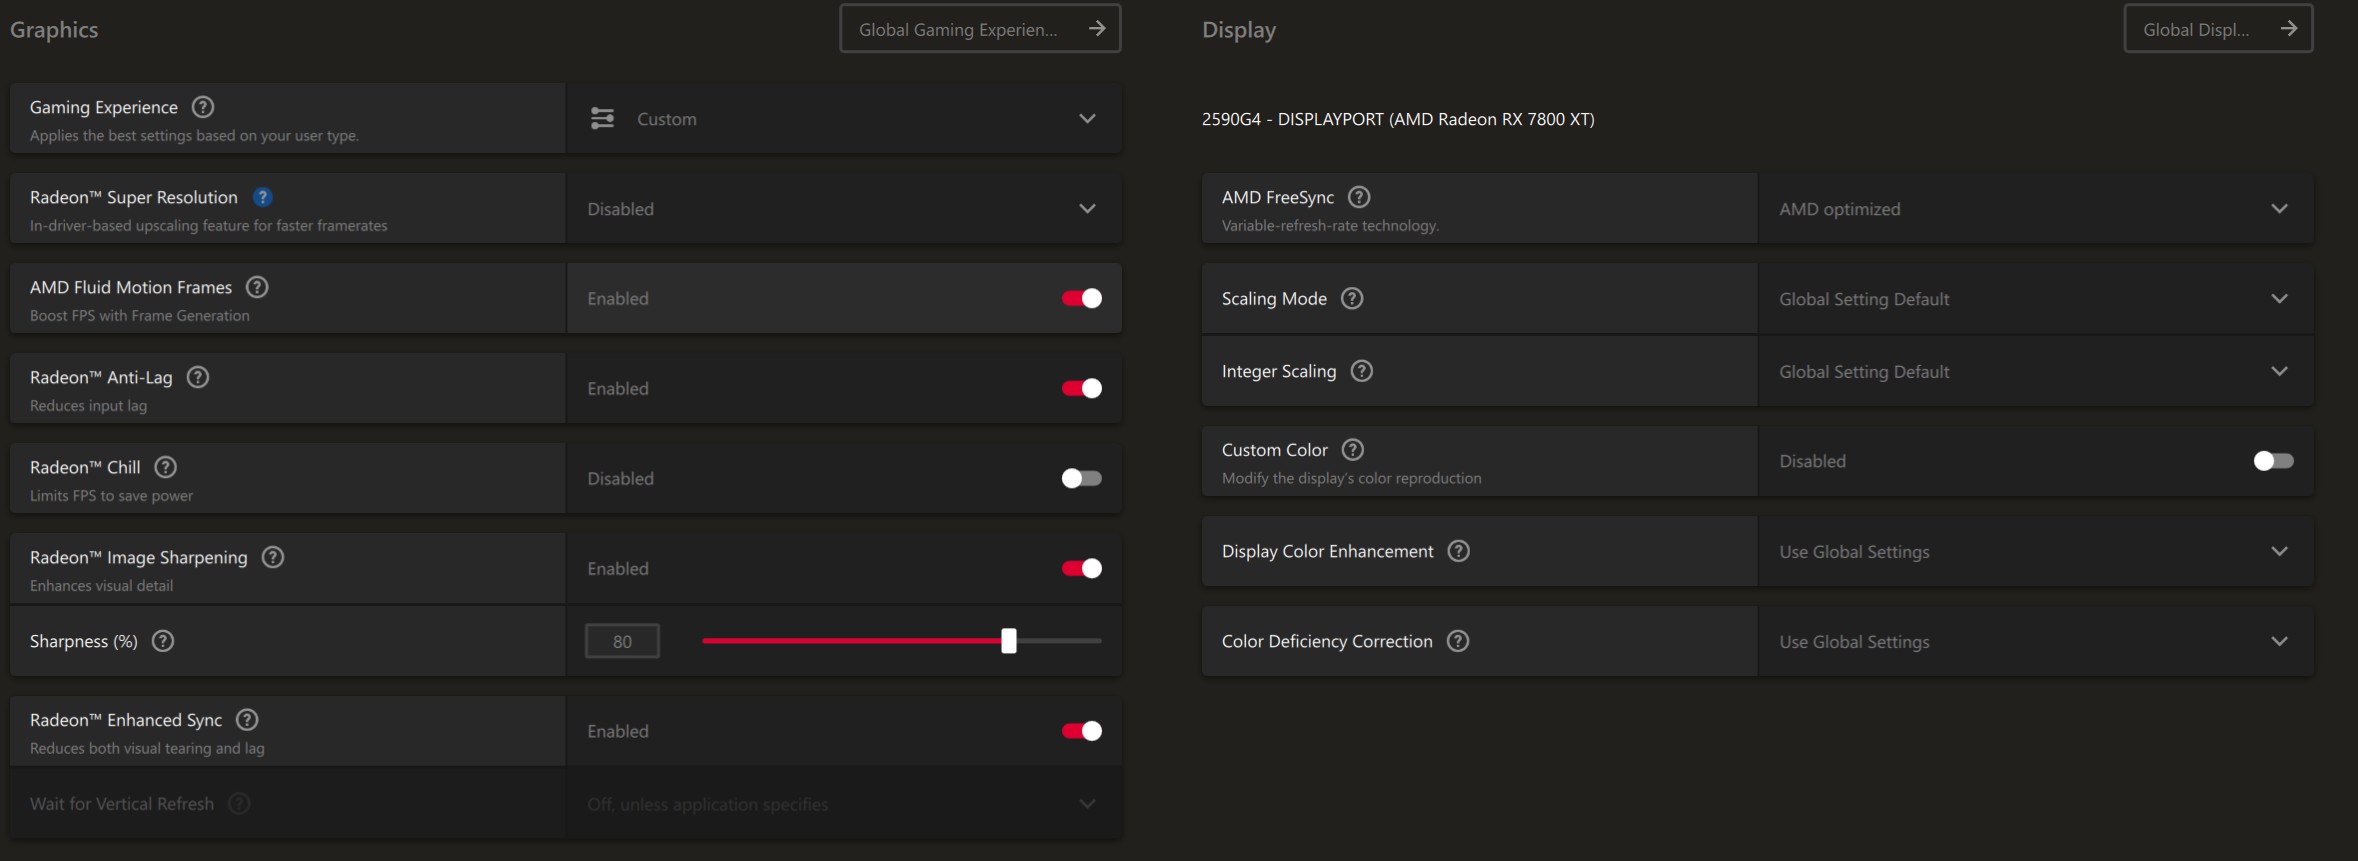Click Integer Scaling help icon
2358x861 pixels.
click(x=1362, y=371)
